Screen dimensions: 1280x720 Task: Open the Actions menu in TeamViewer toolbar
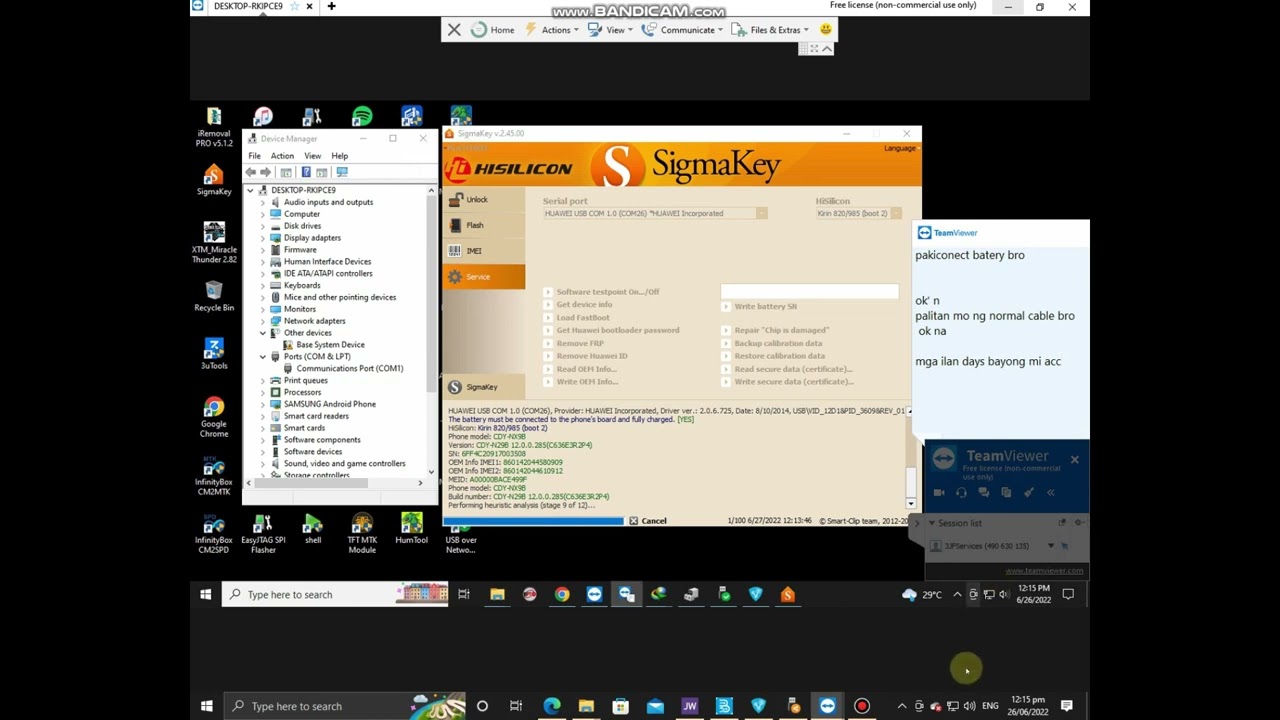[x=551, y=30]
